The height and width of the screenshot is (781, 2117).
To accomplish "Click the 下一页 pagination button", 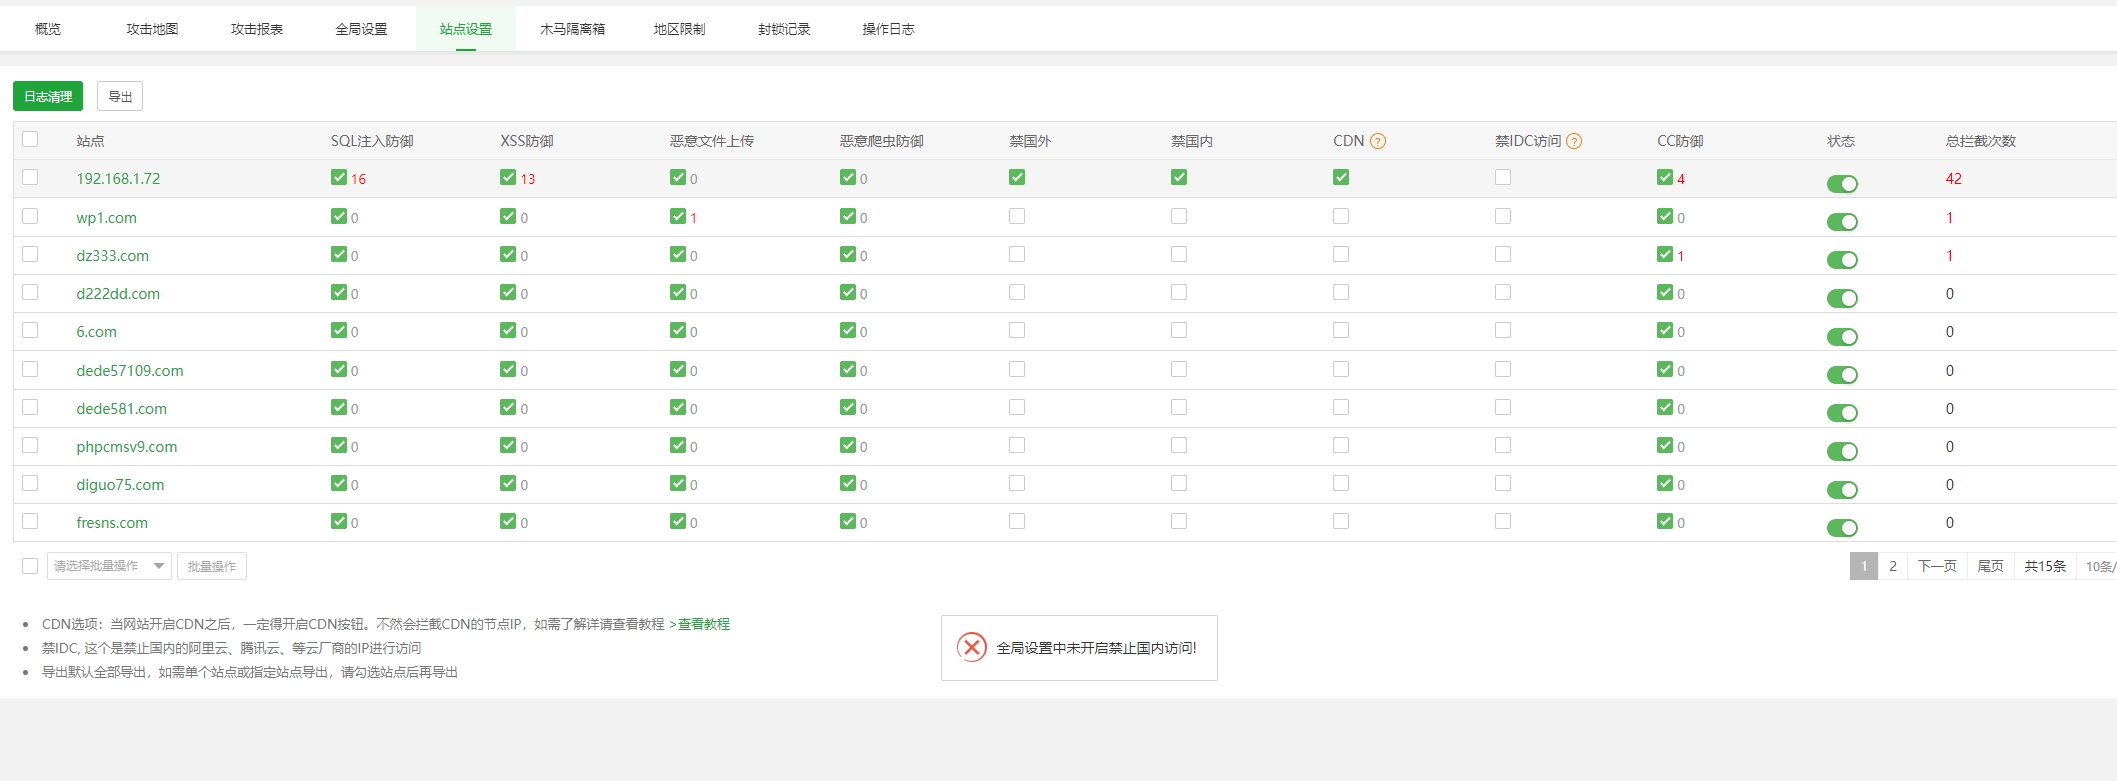I will (1937, 566).
